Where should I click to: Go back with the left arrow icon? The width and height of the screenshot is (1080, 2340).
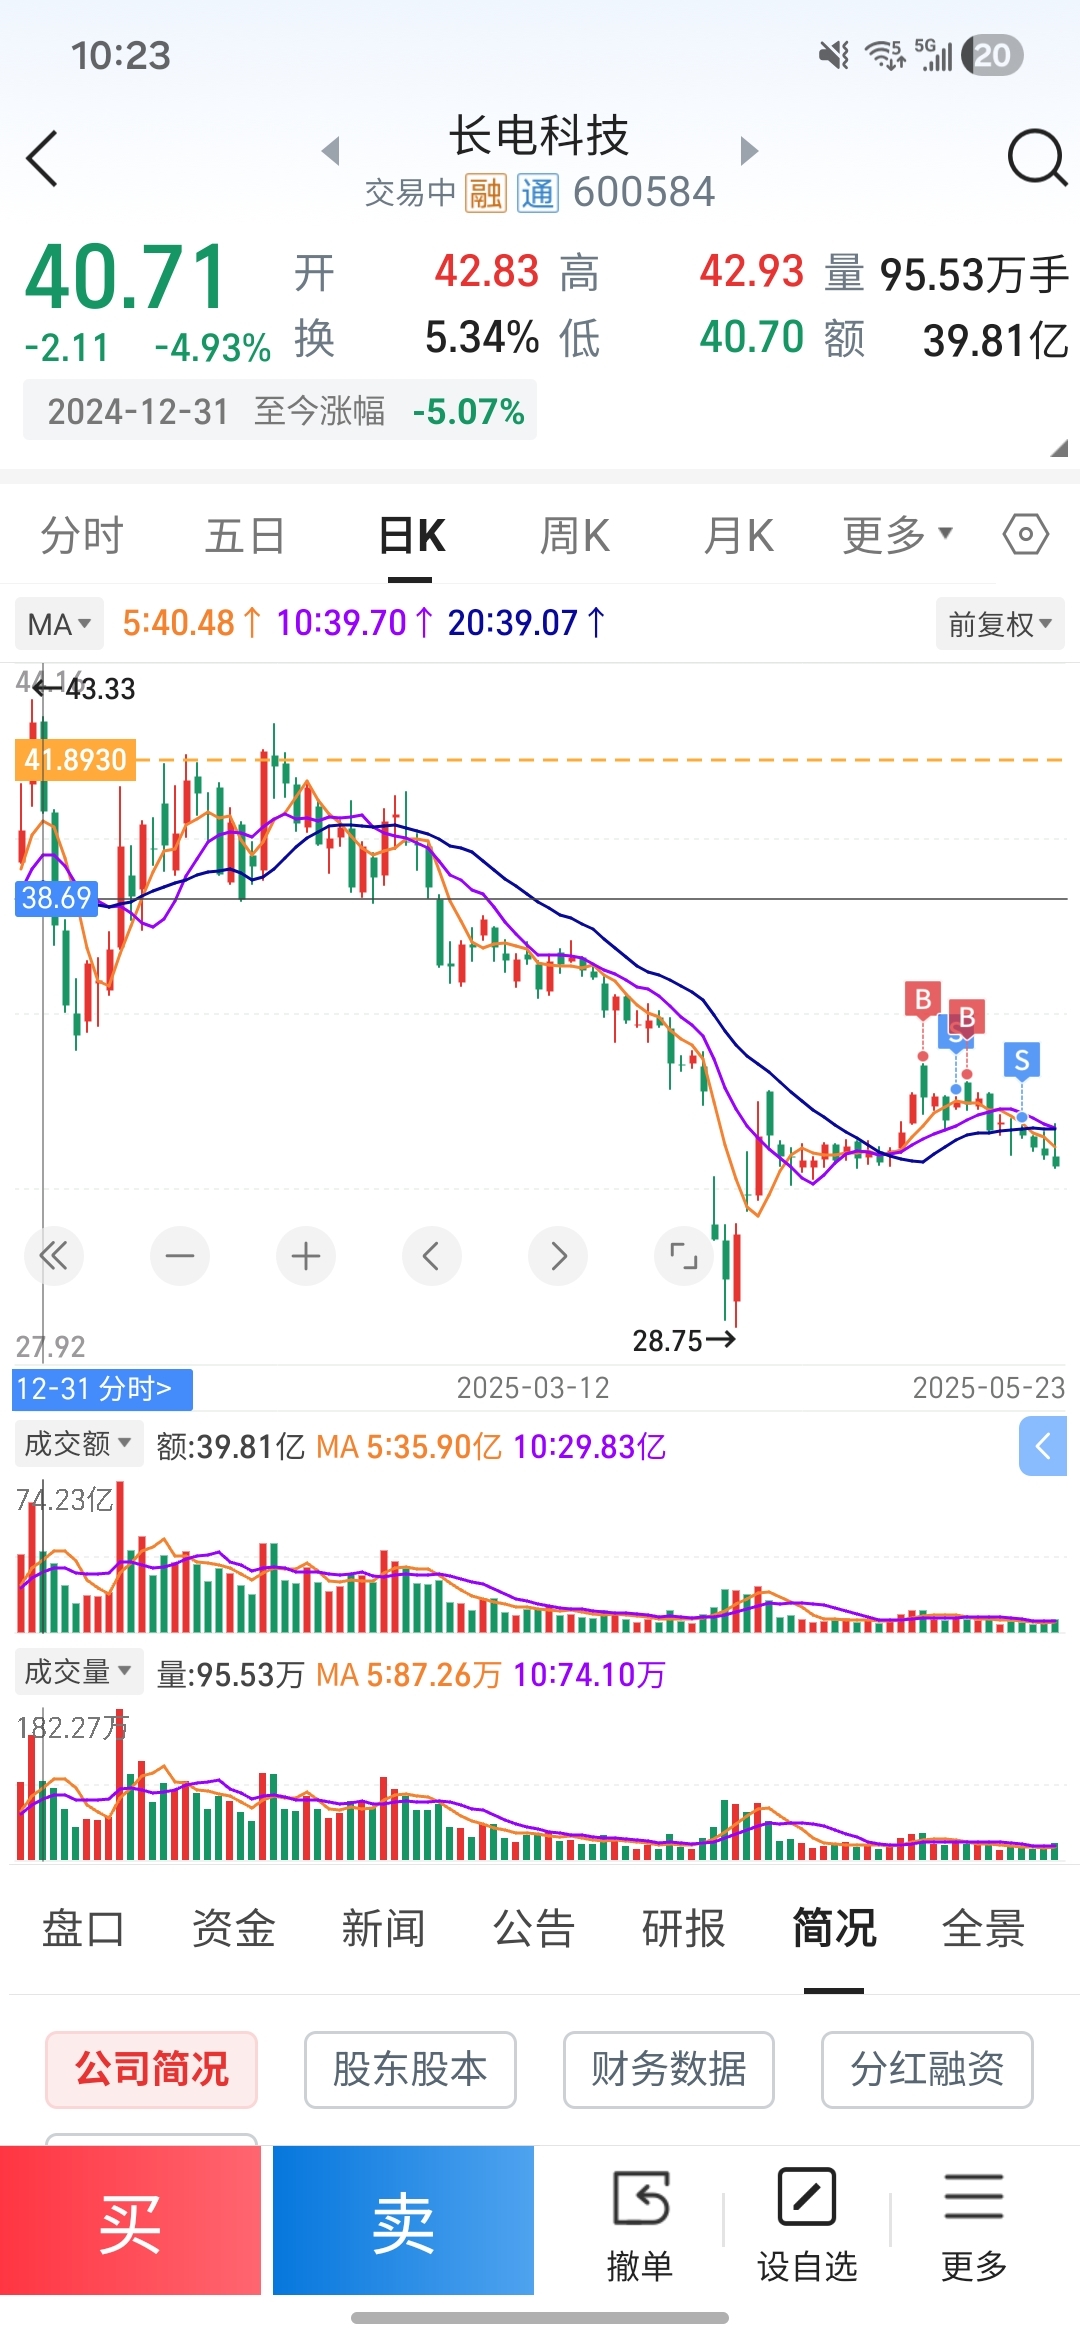(x=42, y=158)
